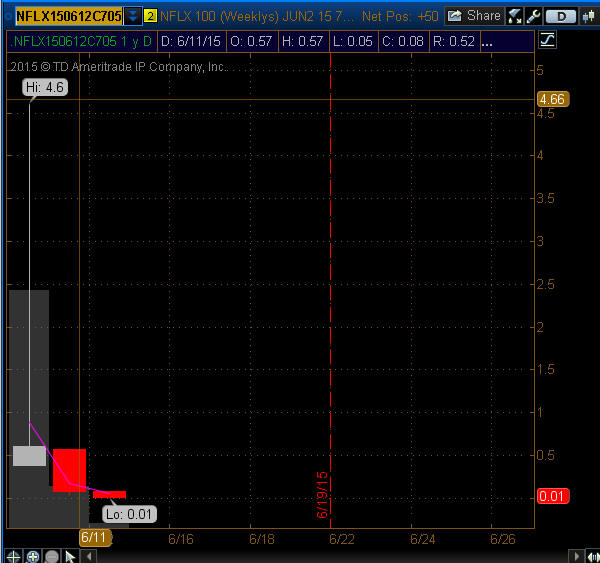Click the curve drawing icon below toolbar
The image size is (600, 563).
547,40
